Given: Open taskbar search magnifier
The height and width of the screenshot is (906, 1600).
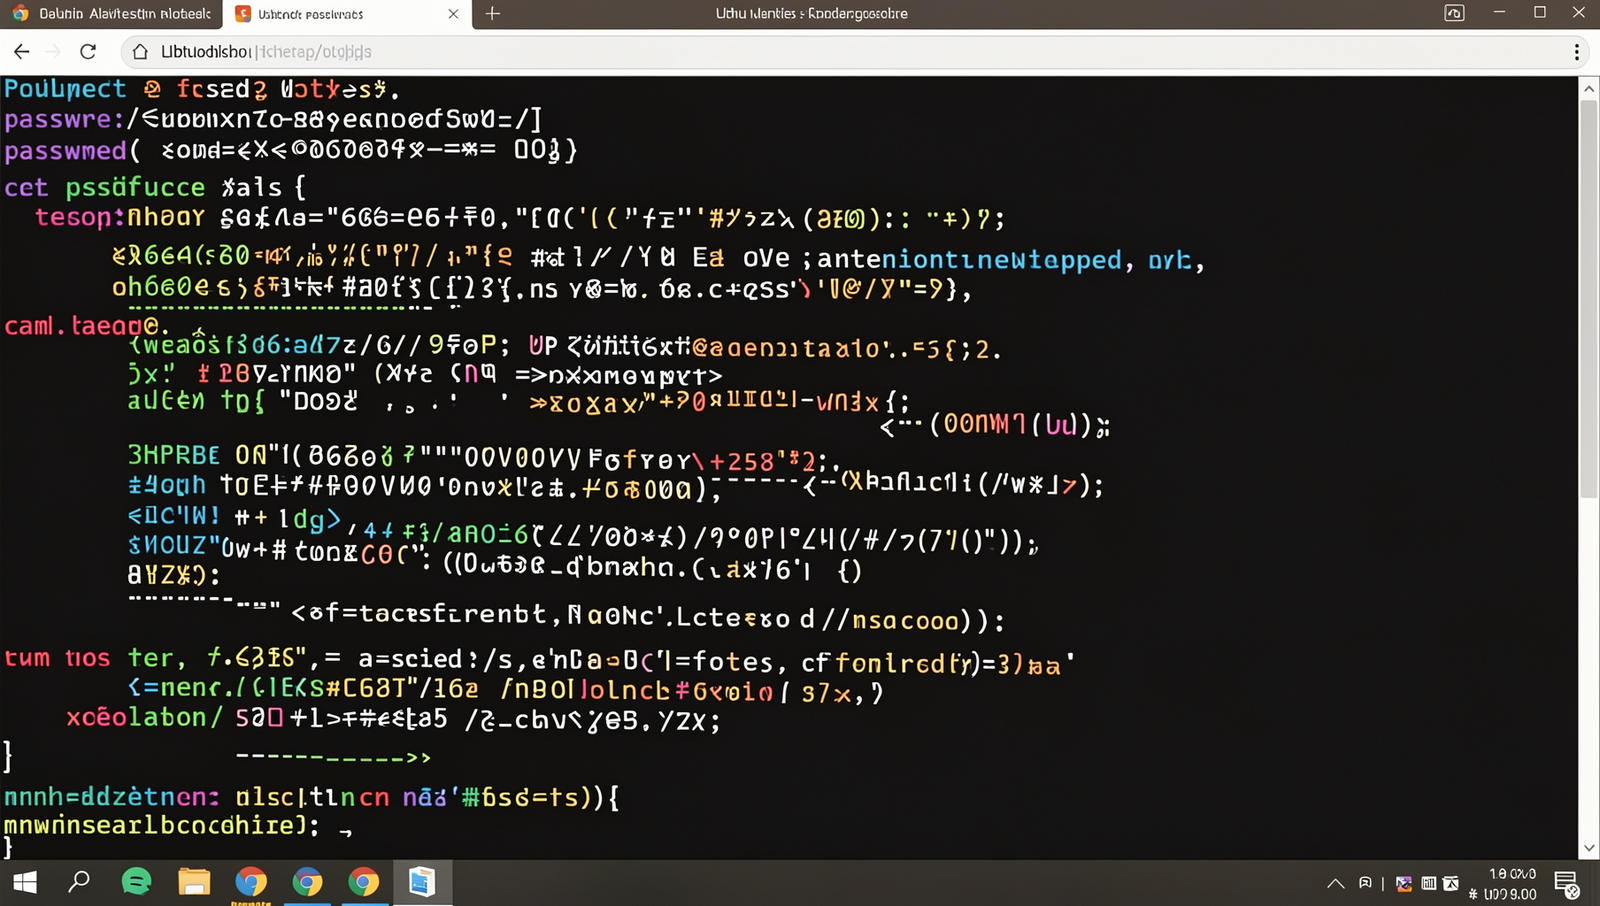Looking at the screenshot, I should pos(79,881).
